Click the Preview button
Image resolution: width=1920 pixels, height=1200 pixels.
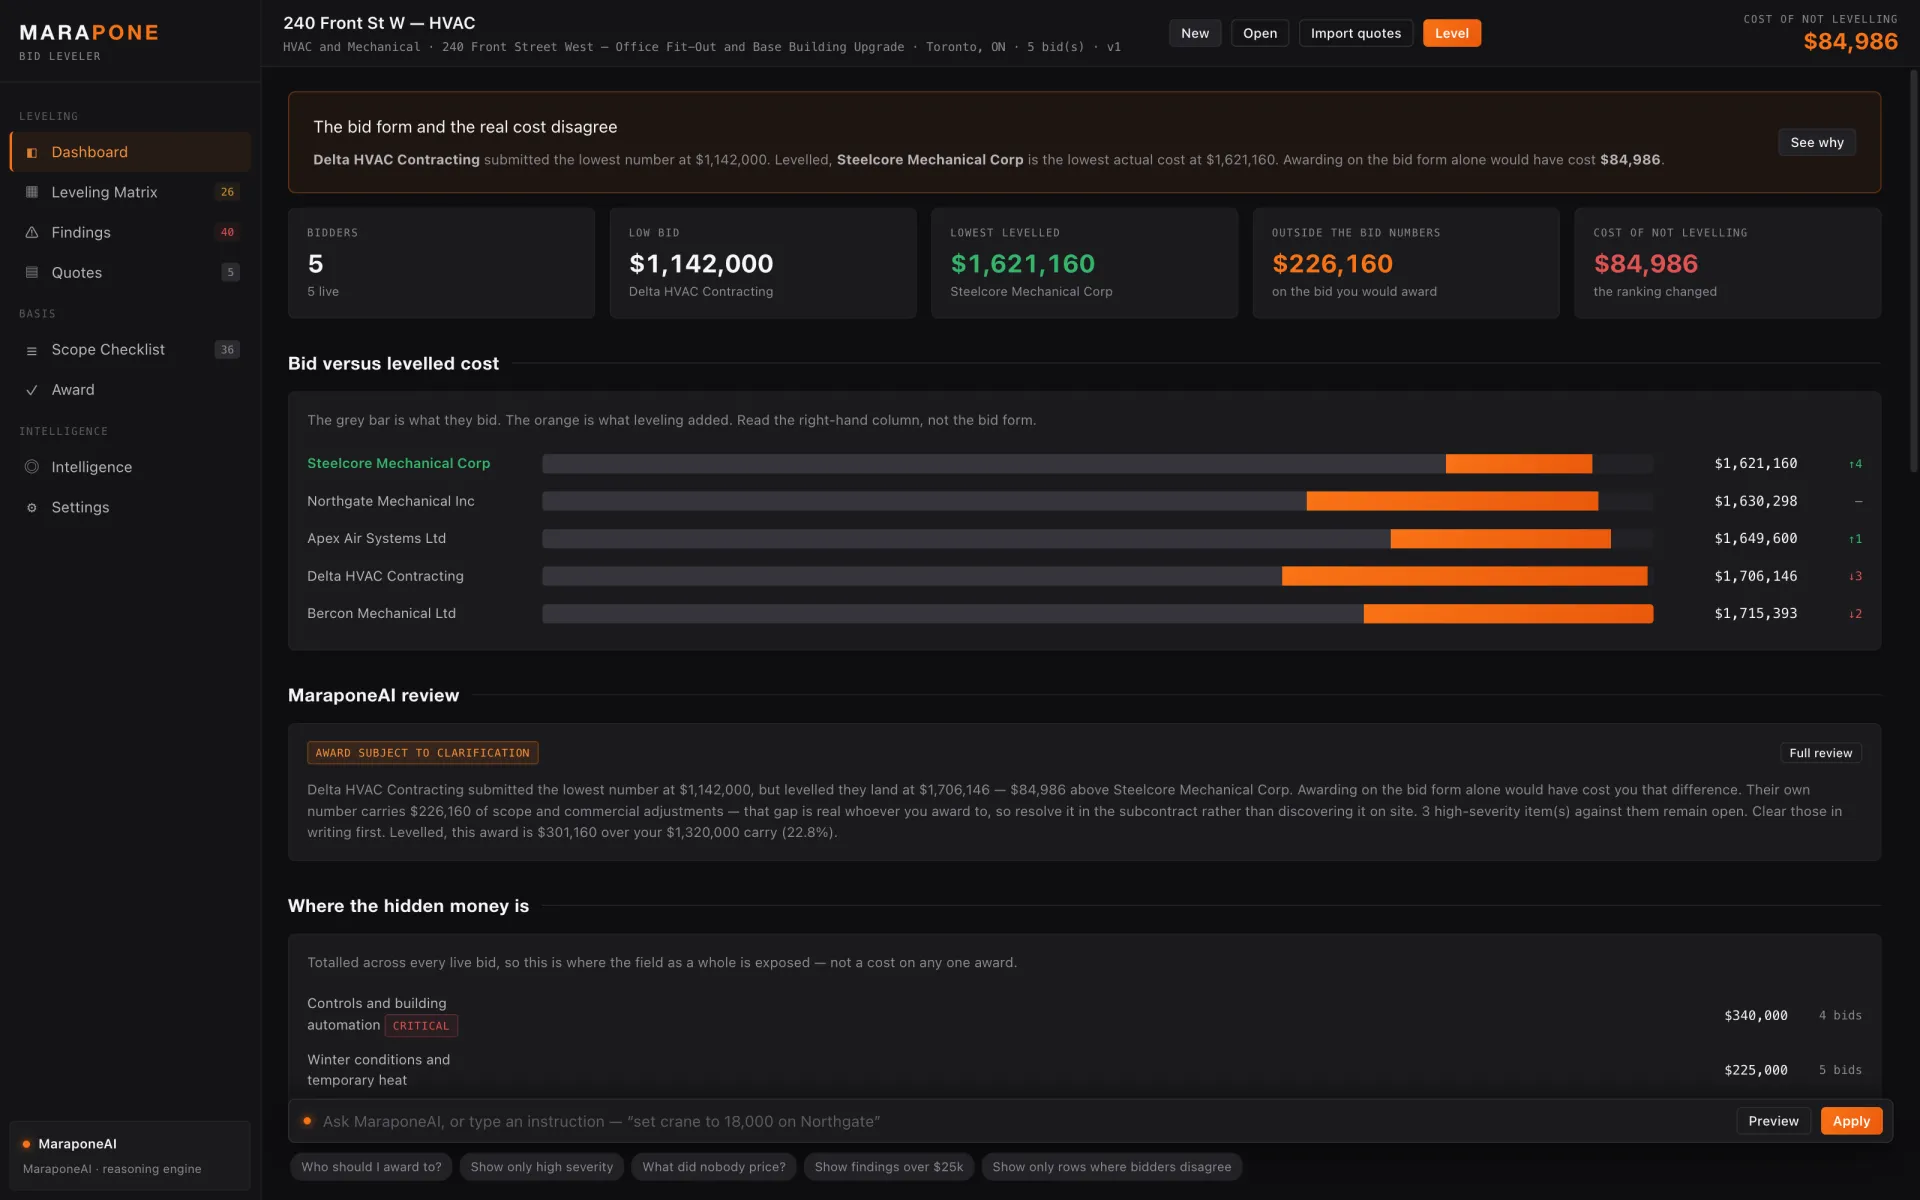tap(1773, 1121)
